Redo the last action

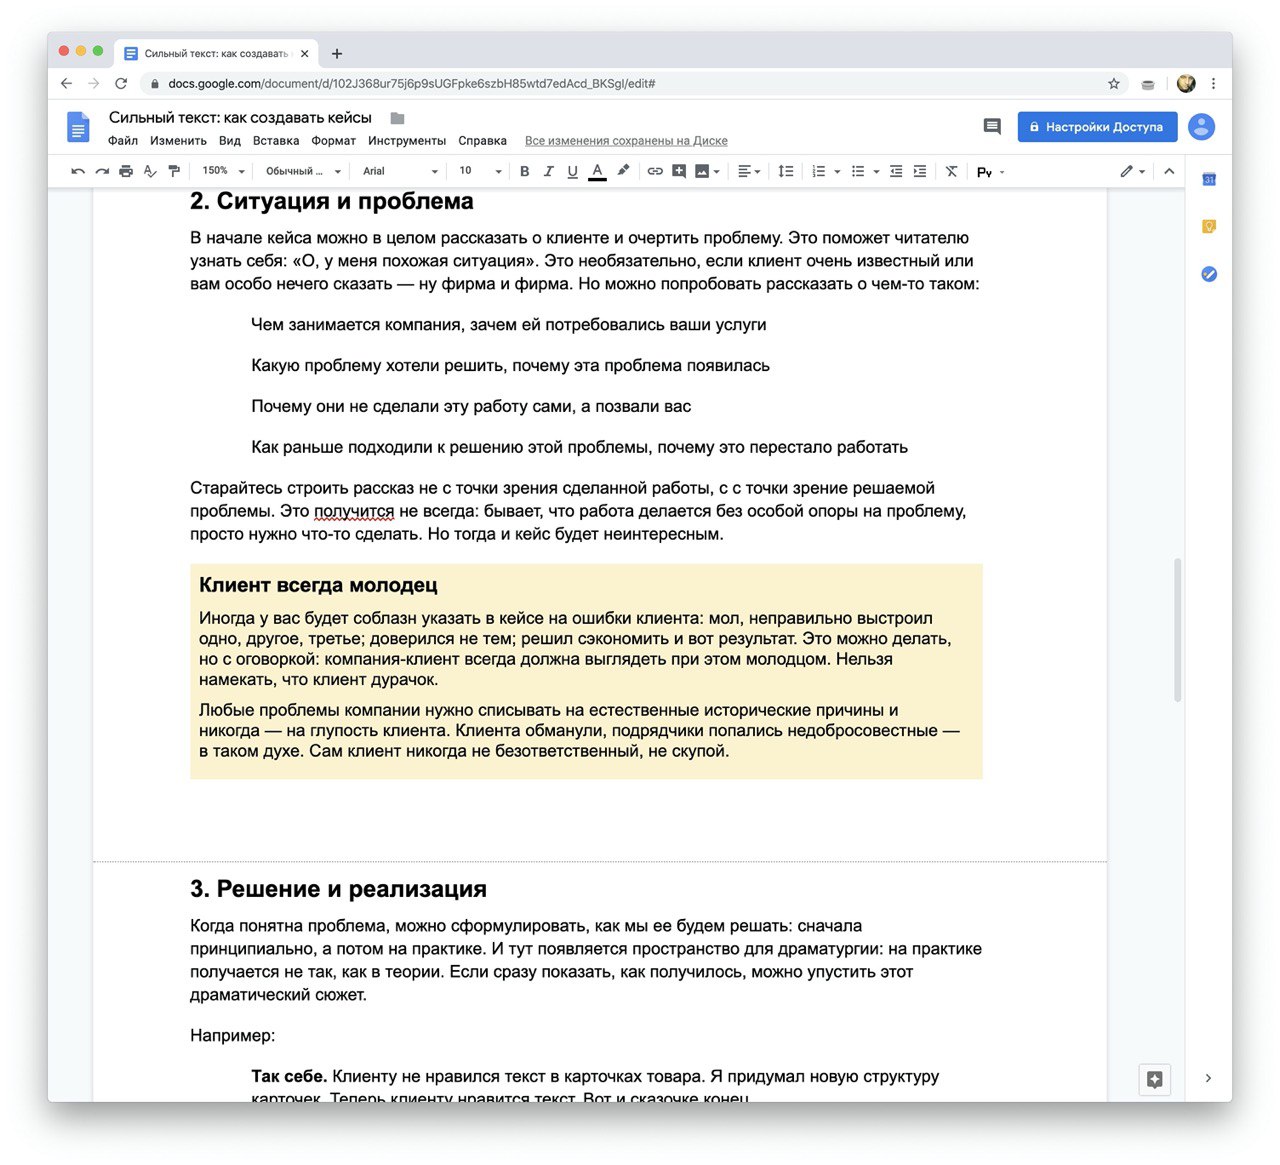pyautogui.click(x=102, y=171)
